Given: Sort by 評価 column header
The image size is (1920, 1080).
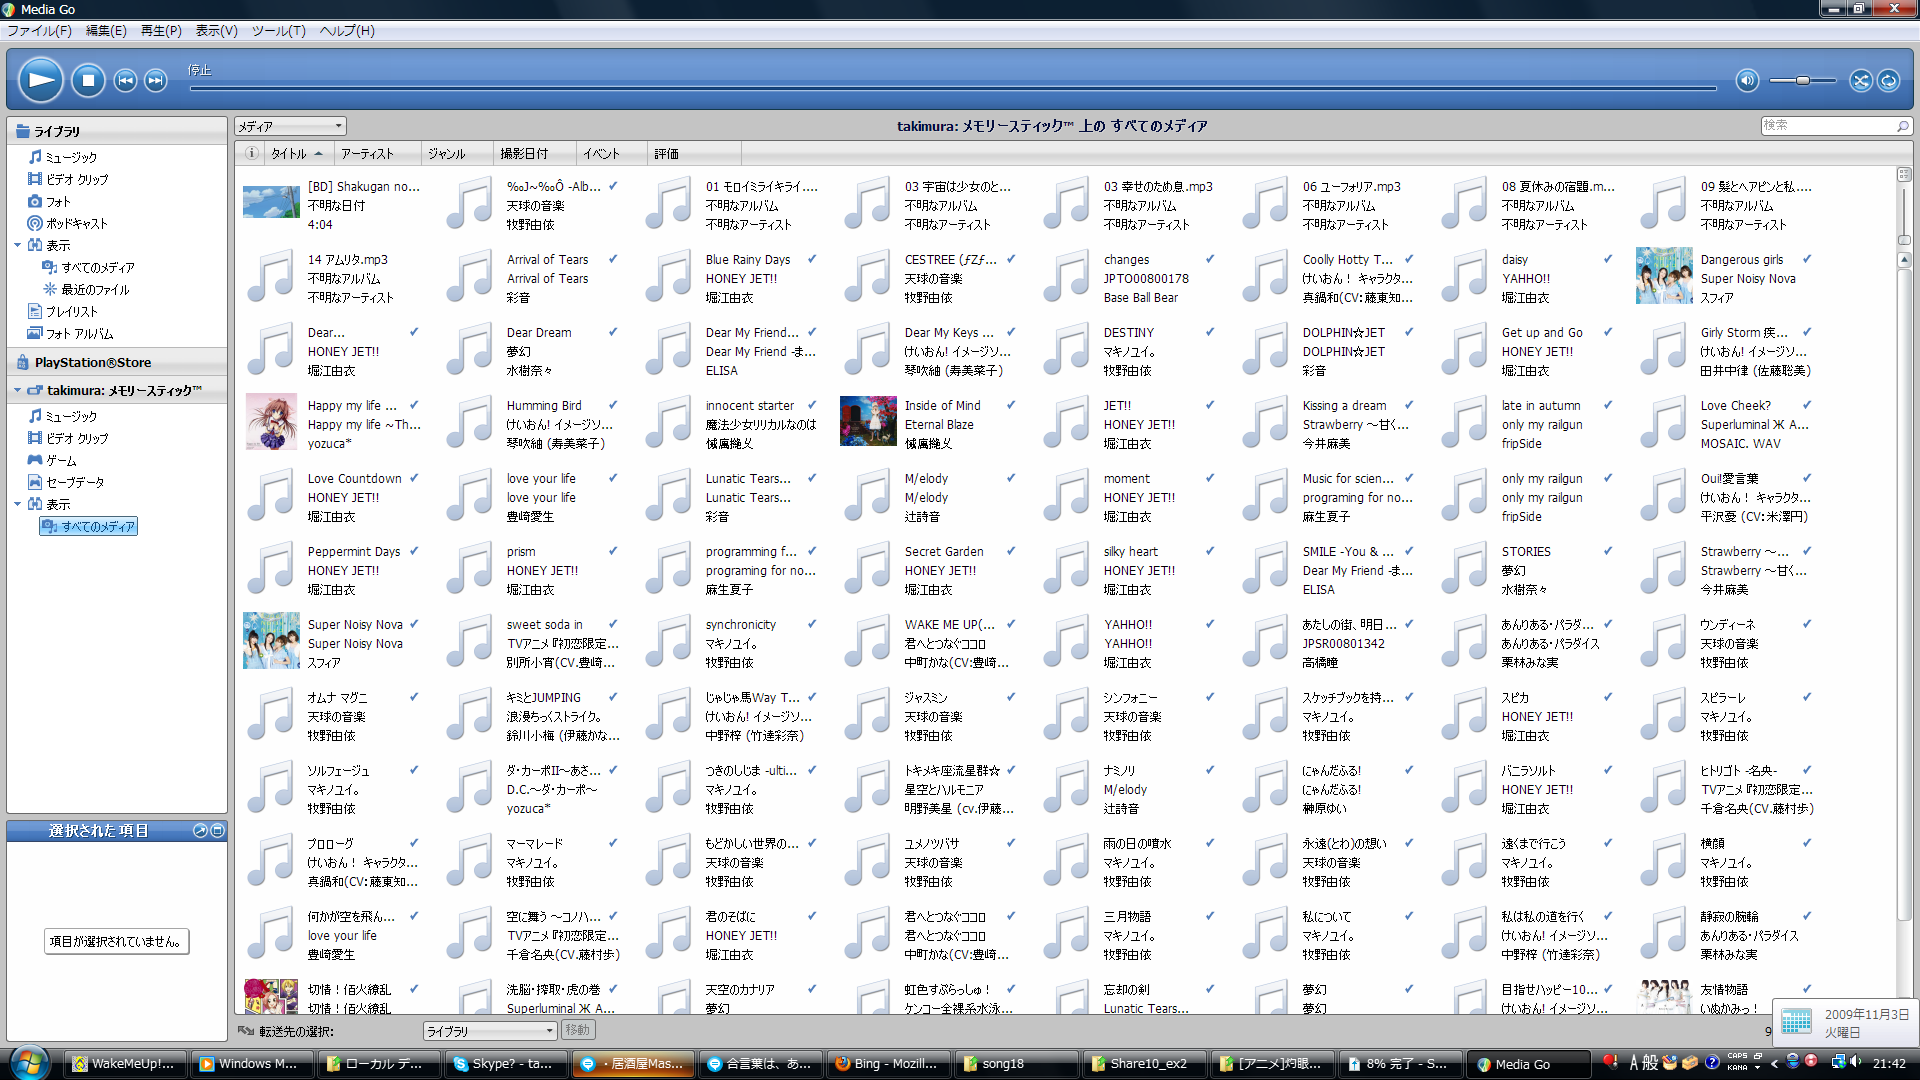Looking at the screenshot, I should coord(695,153).
